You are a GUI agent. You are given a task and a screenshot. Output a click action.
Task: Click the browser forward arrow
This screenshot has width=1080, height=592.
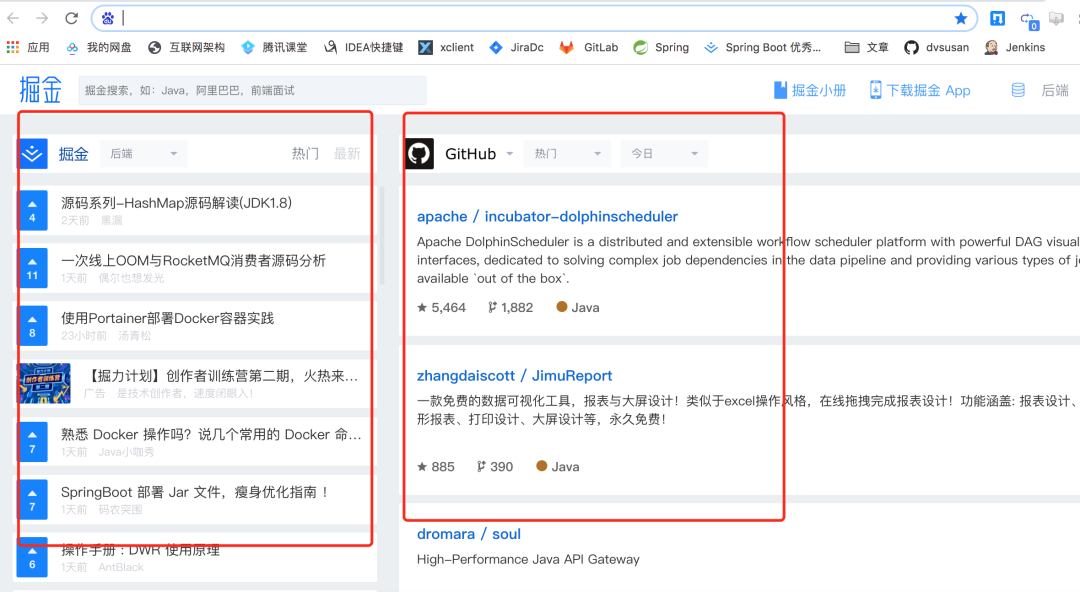[x=42, y=19]
